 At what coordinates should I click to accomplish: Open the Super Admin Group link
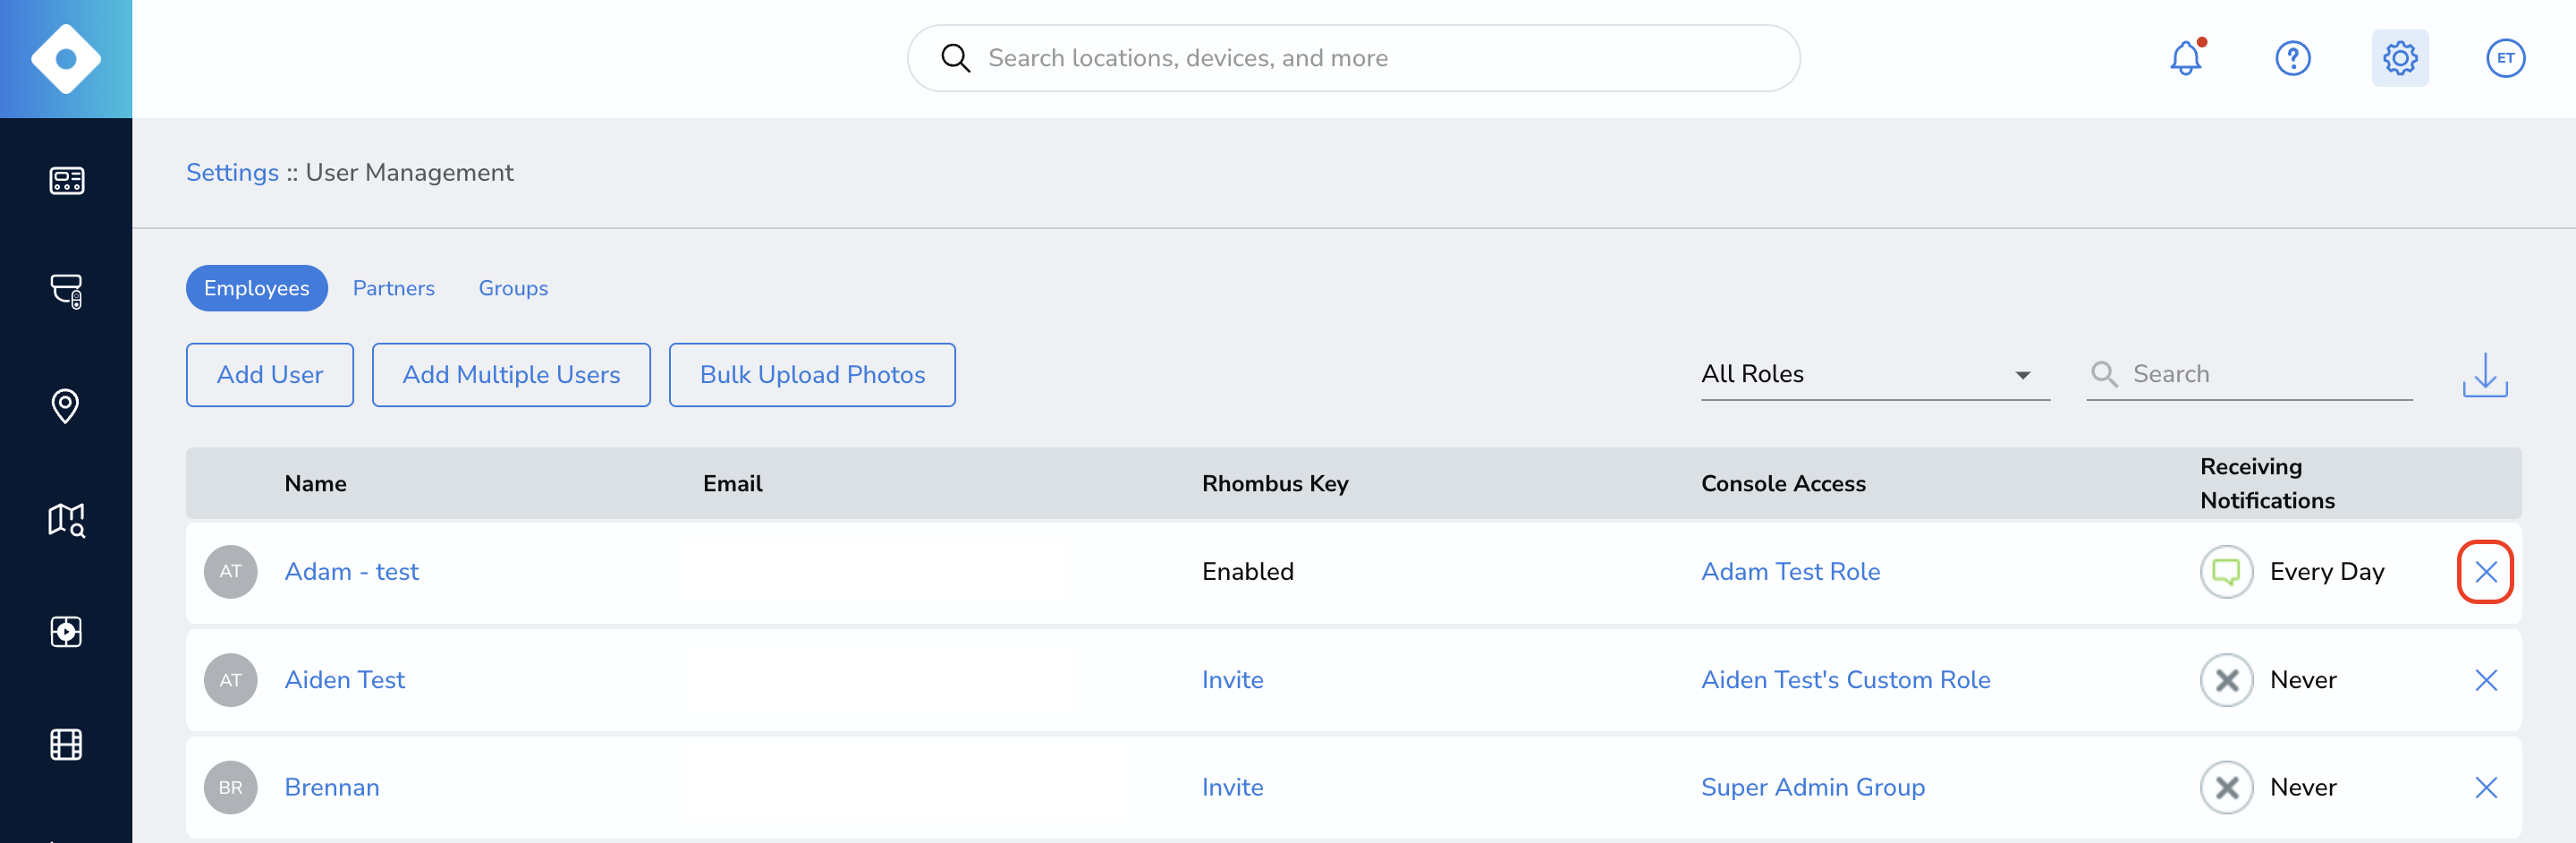point(1812,788)
